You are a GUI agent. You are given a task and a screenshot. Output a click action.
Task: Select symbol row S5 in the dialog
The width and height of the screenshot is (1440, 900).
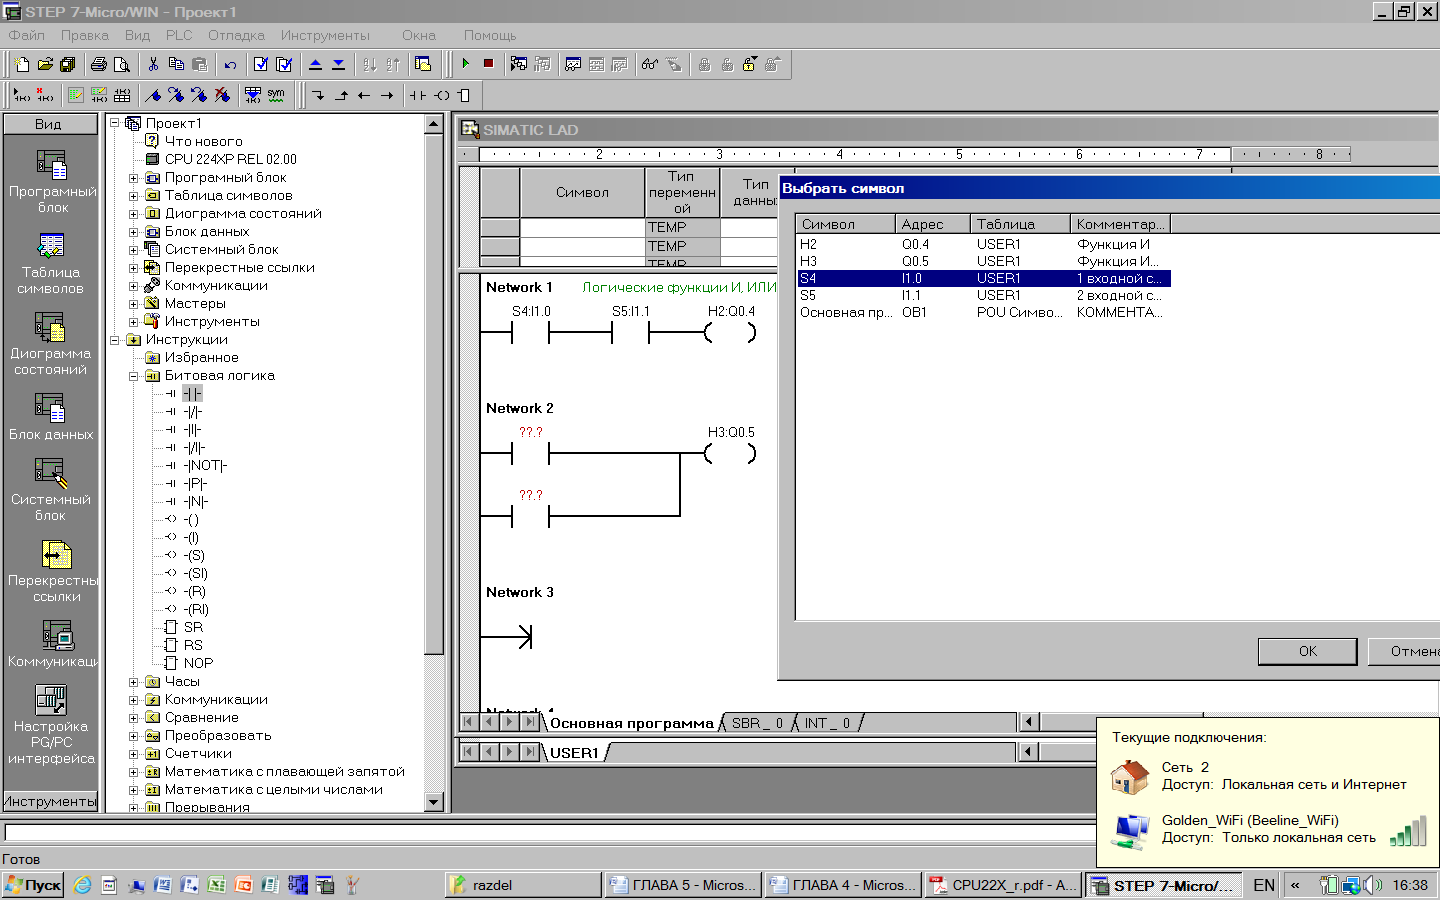click(983, 296)
